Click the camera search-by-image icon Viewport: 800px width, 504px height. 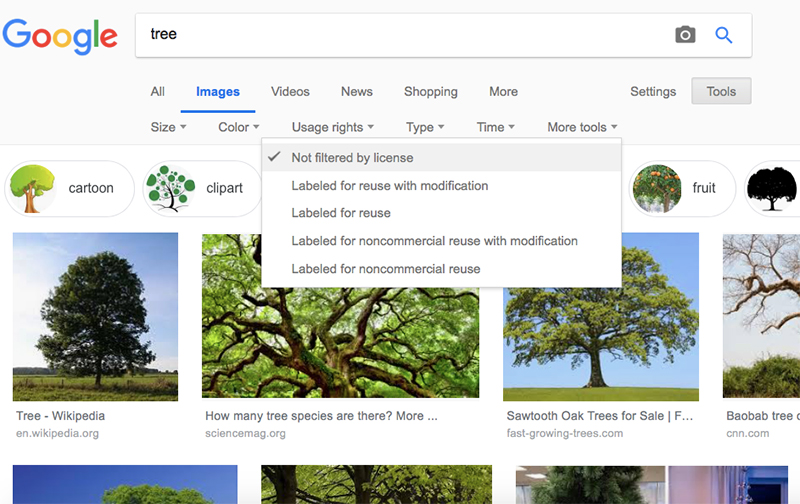point(685,35)
